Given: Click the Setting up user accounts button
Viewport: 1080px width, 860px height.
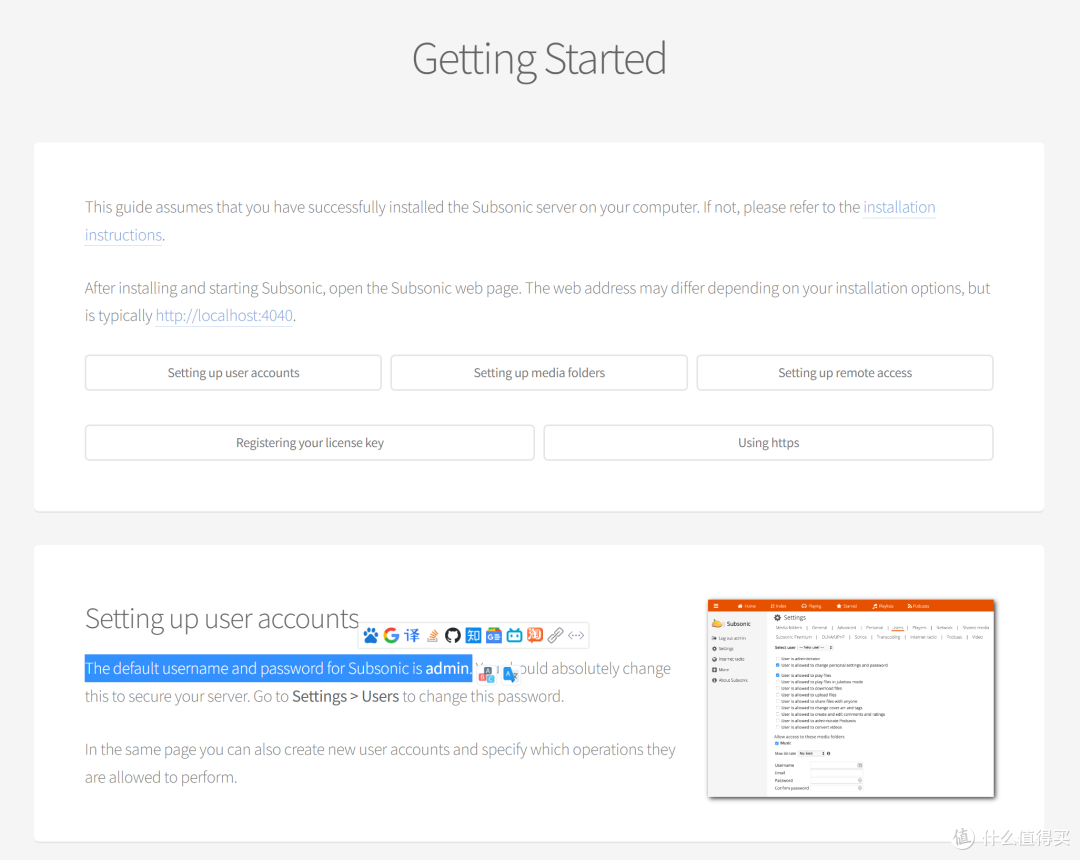Looking at the screenshot, I should pyautogui.click(x=233, y=373).
